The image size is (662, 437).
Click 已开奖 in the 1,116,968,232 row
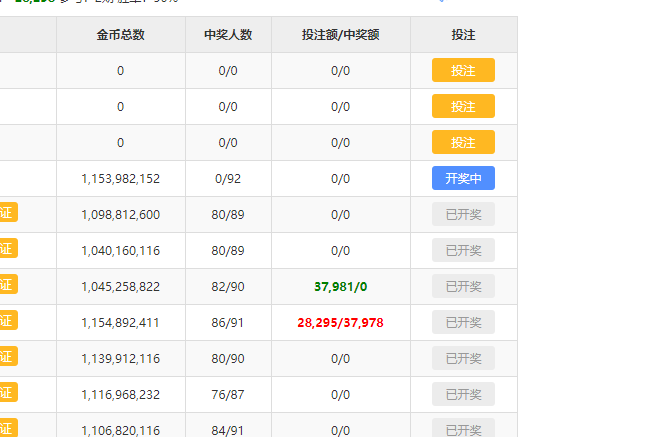[x=463, y=394]
